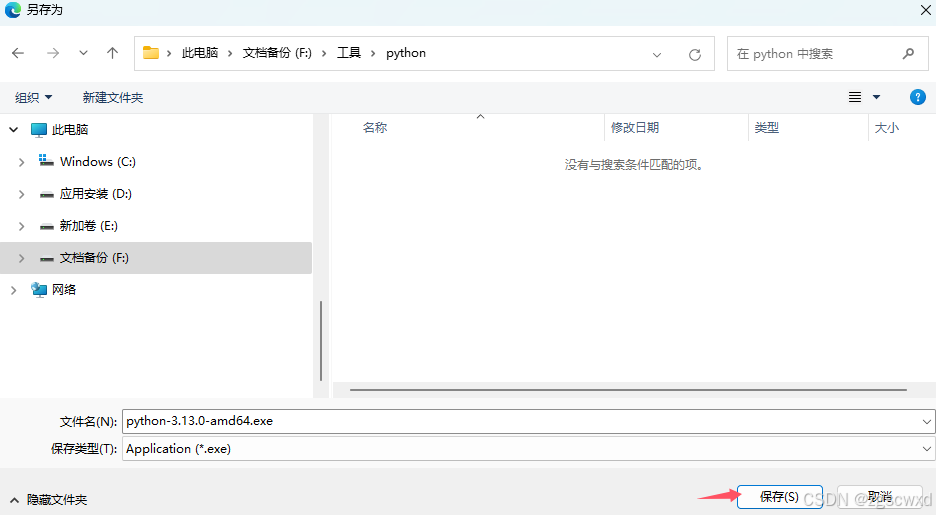
Task: Expand the 应用安装 (D:) drive node
Action: pos(21,194)
